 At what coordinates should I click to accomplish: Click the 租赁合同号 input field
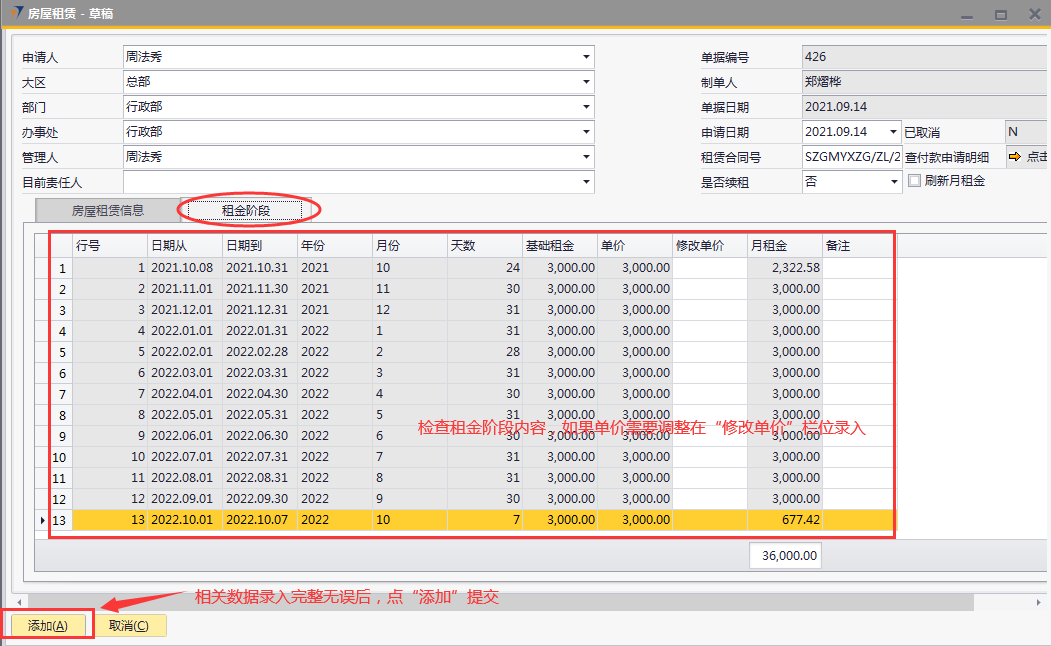click(852, 157)
